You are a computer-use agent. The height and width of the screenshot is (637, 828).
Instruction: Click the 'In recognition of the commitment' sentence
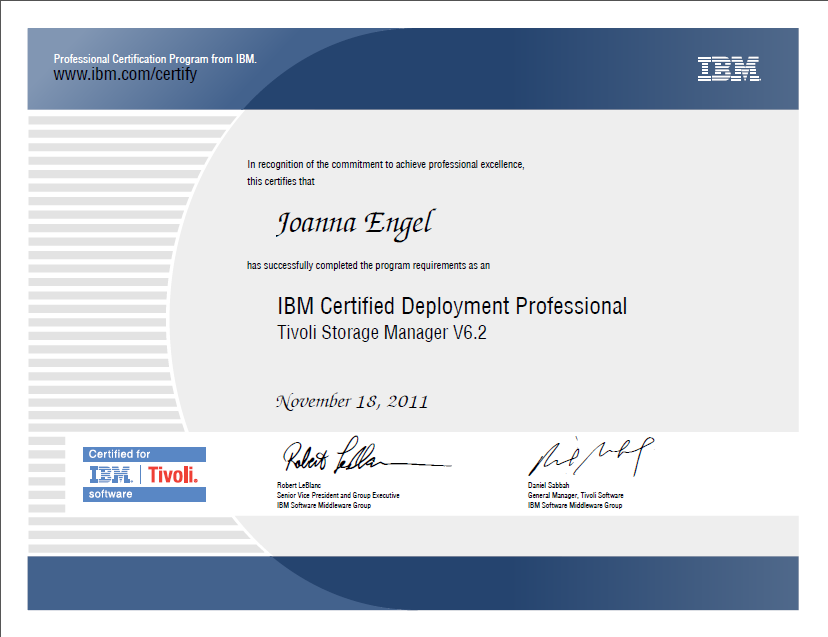(385, 163)
